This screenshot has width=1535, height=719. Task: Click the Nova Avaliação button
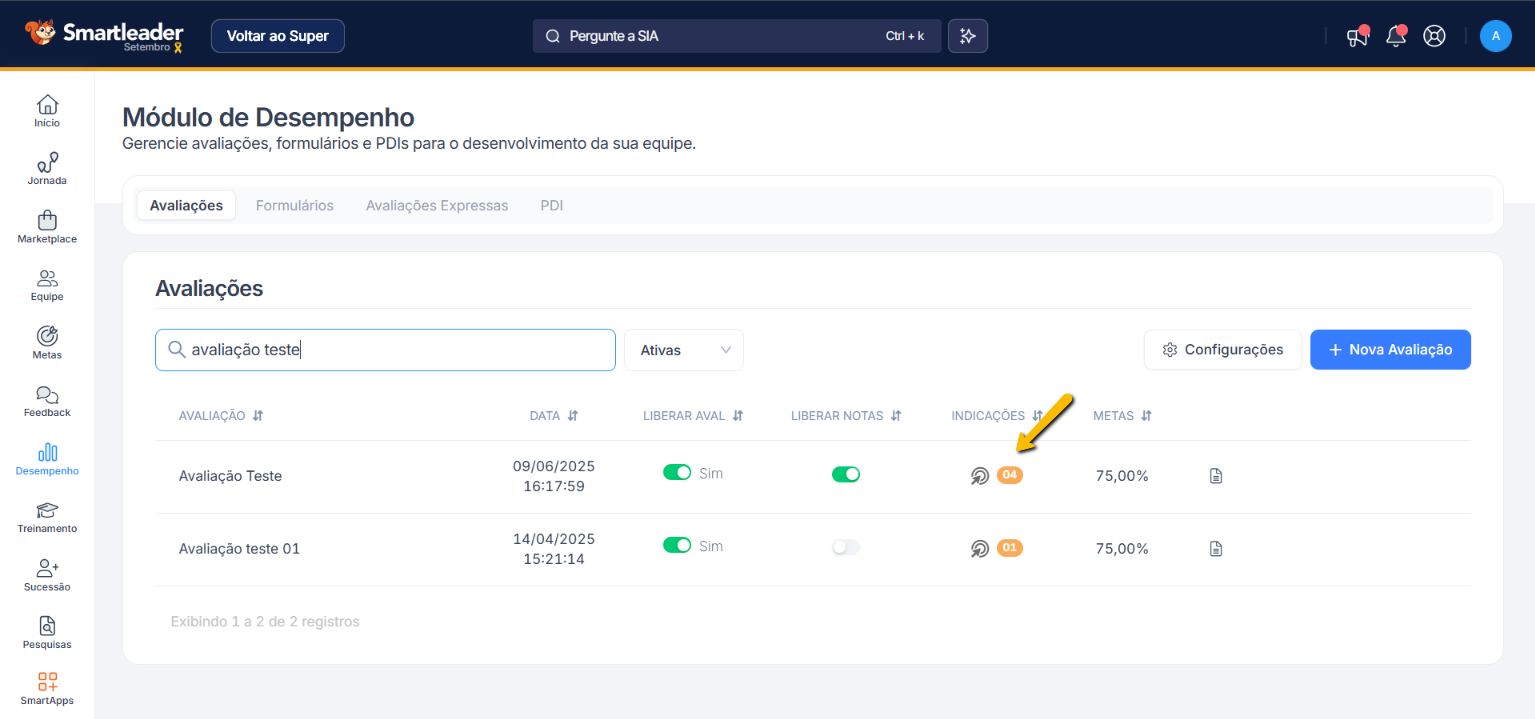pos(1390,350)
